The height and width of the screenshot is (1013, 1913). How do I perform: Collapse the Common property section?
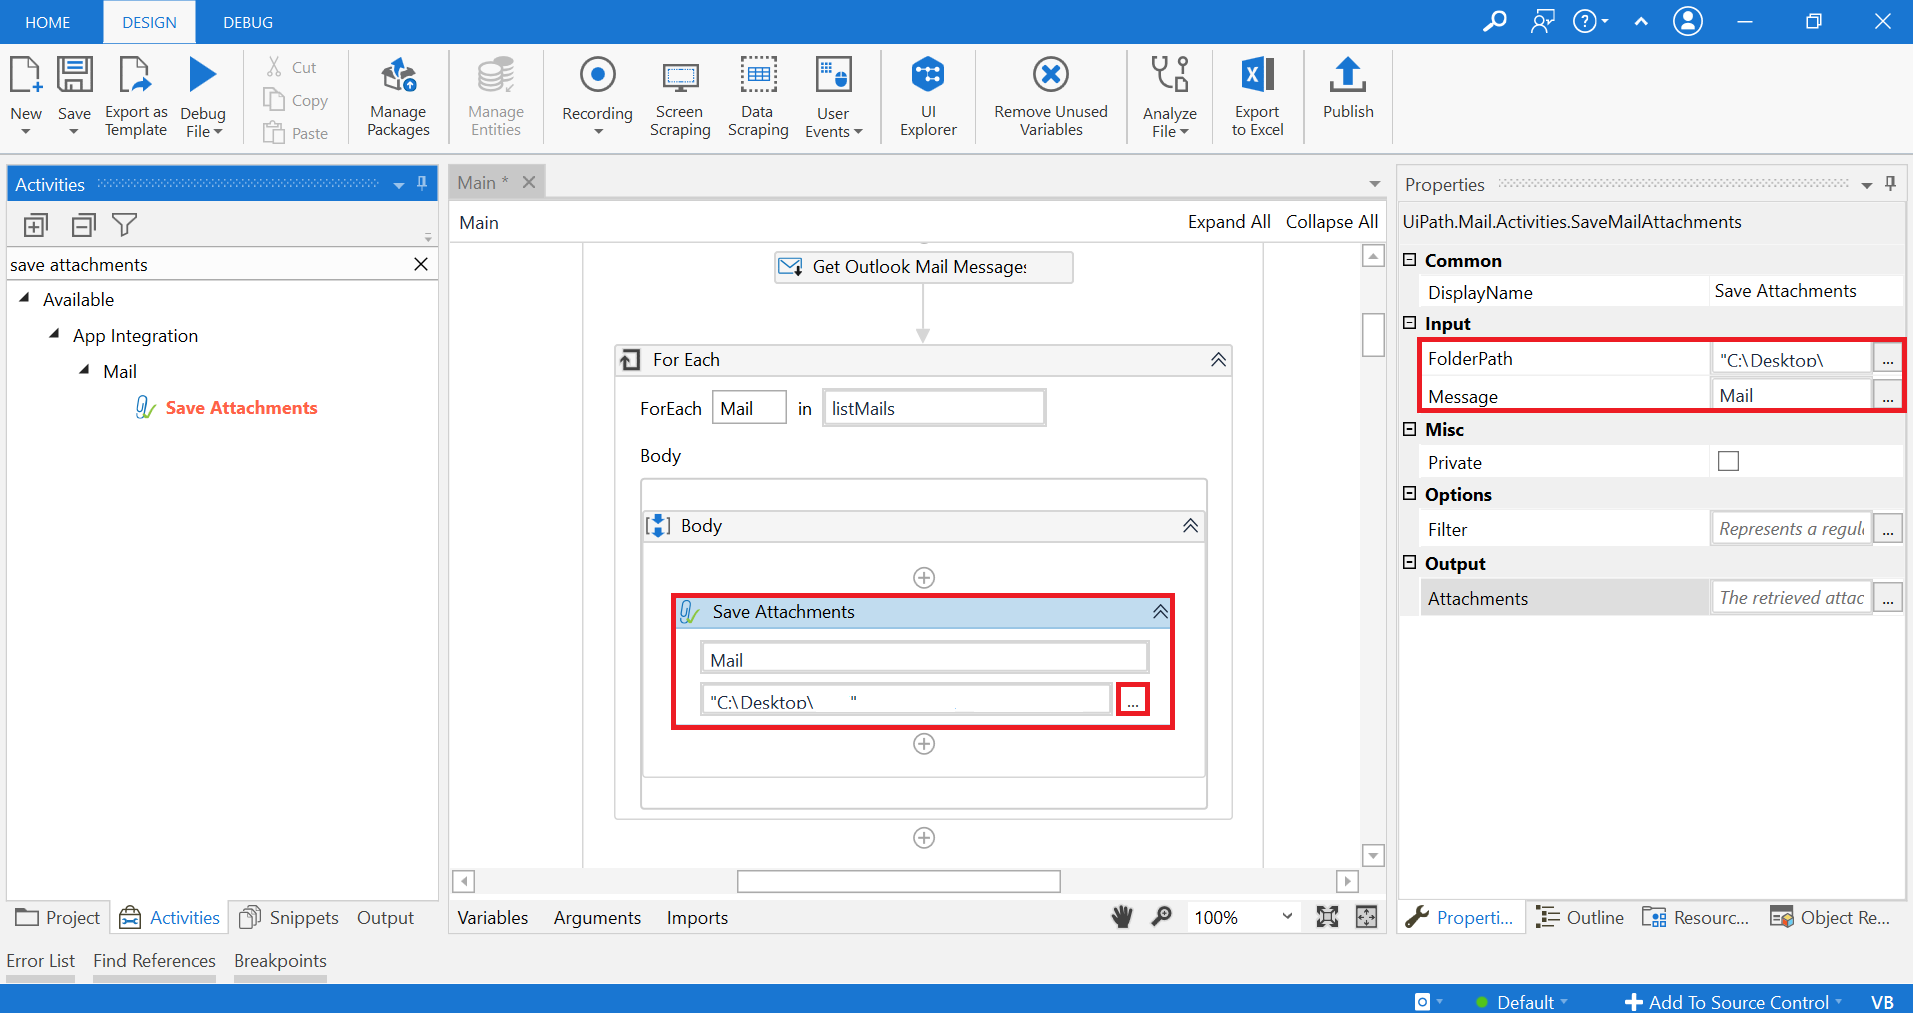[x=1410, y=260]
